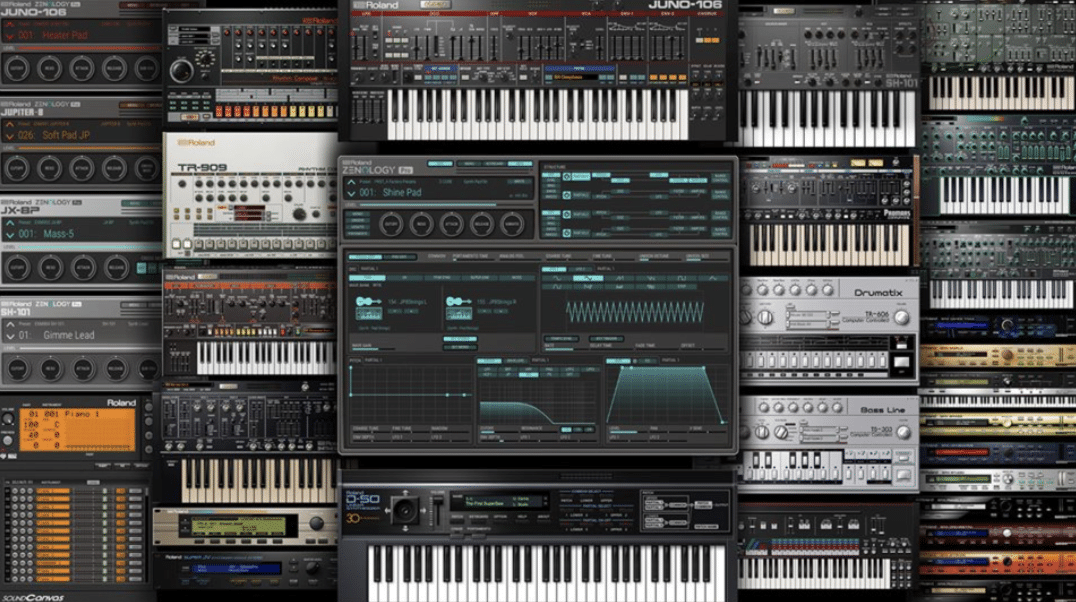The height and width of the screenshot is (602, 1076).
Task: Click the orange Sound Canvas display showing Piano 1
Action: (x=78, y=430)
